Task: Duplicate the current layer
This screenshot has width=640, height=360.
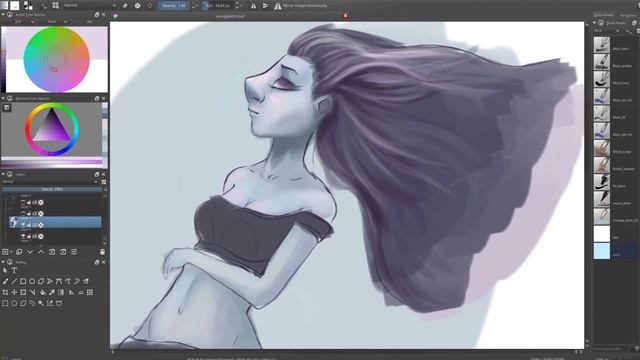Action: (x=19, y=252)
